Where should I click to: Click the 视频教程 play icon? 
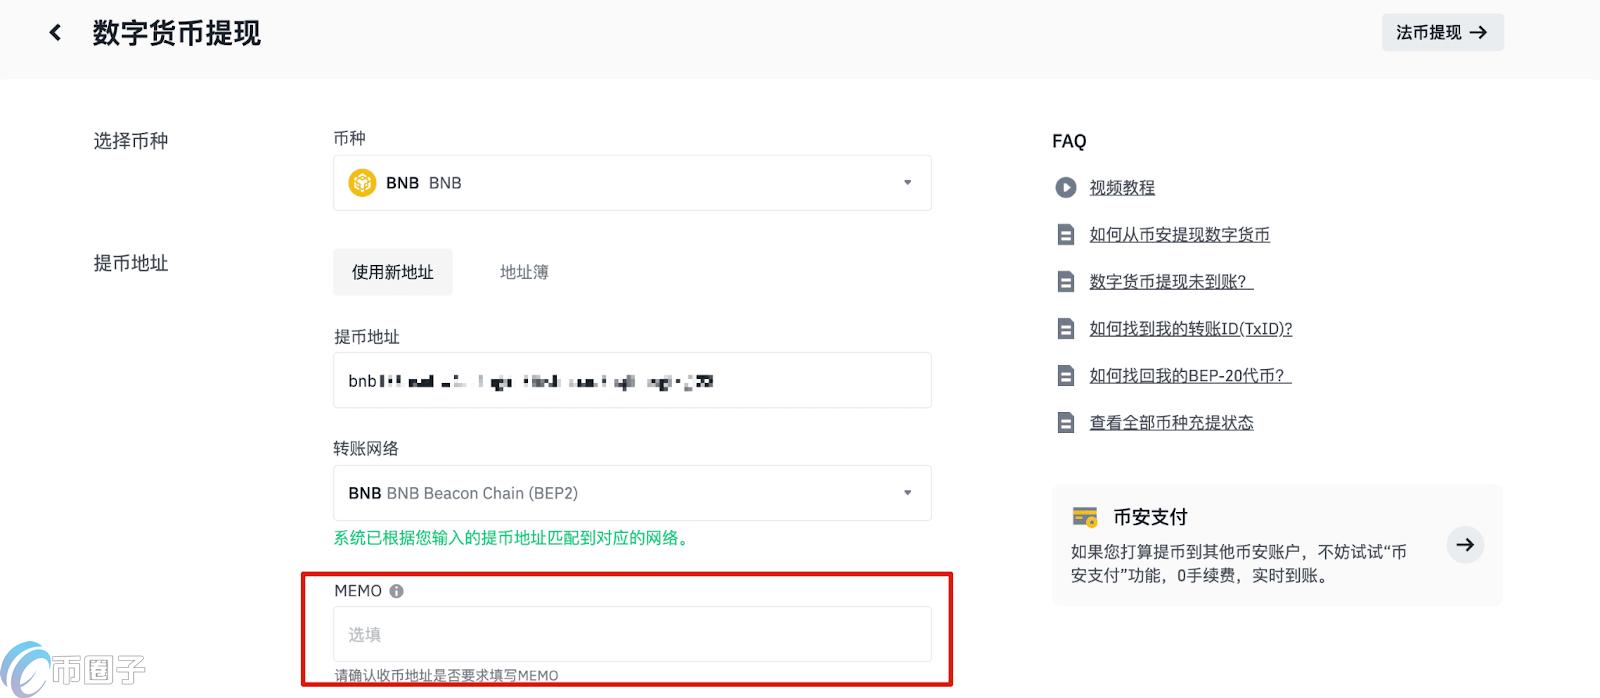tap(1065, 188)
